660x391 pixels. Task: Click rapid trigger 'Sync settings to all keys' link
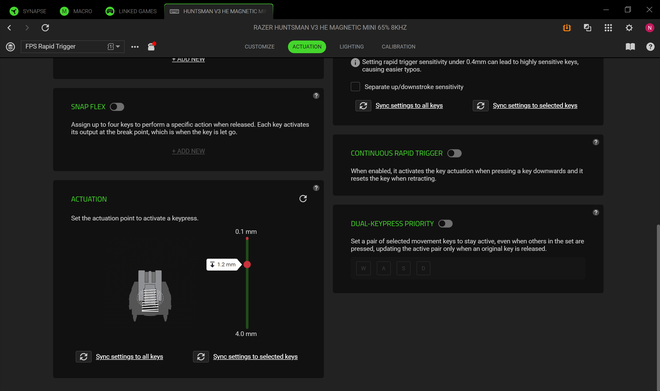click(409, 105)
